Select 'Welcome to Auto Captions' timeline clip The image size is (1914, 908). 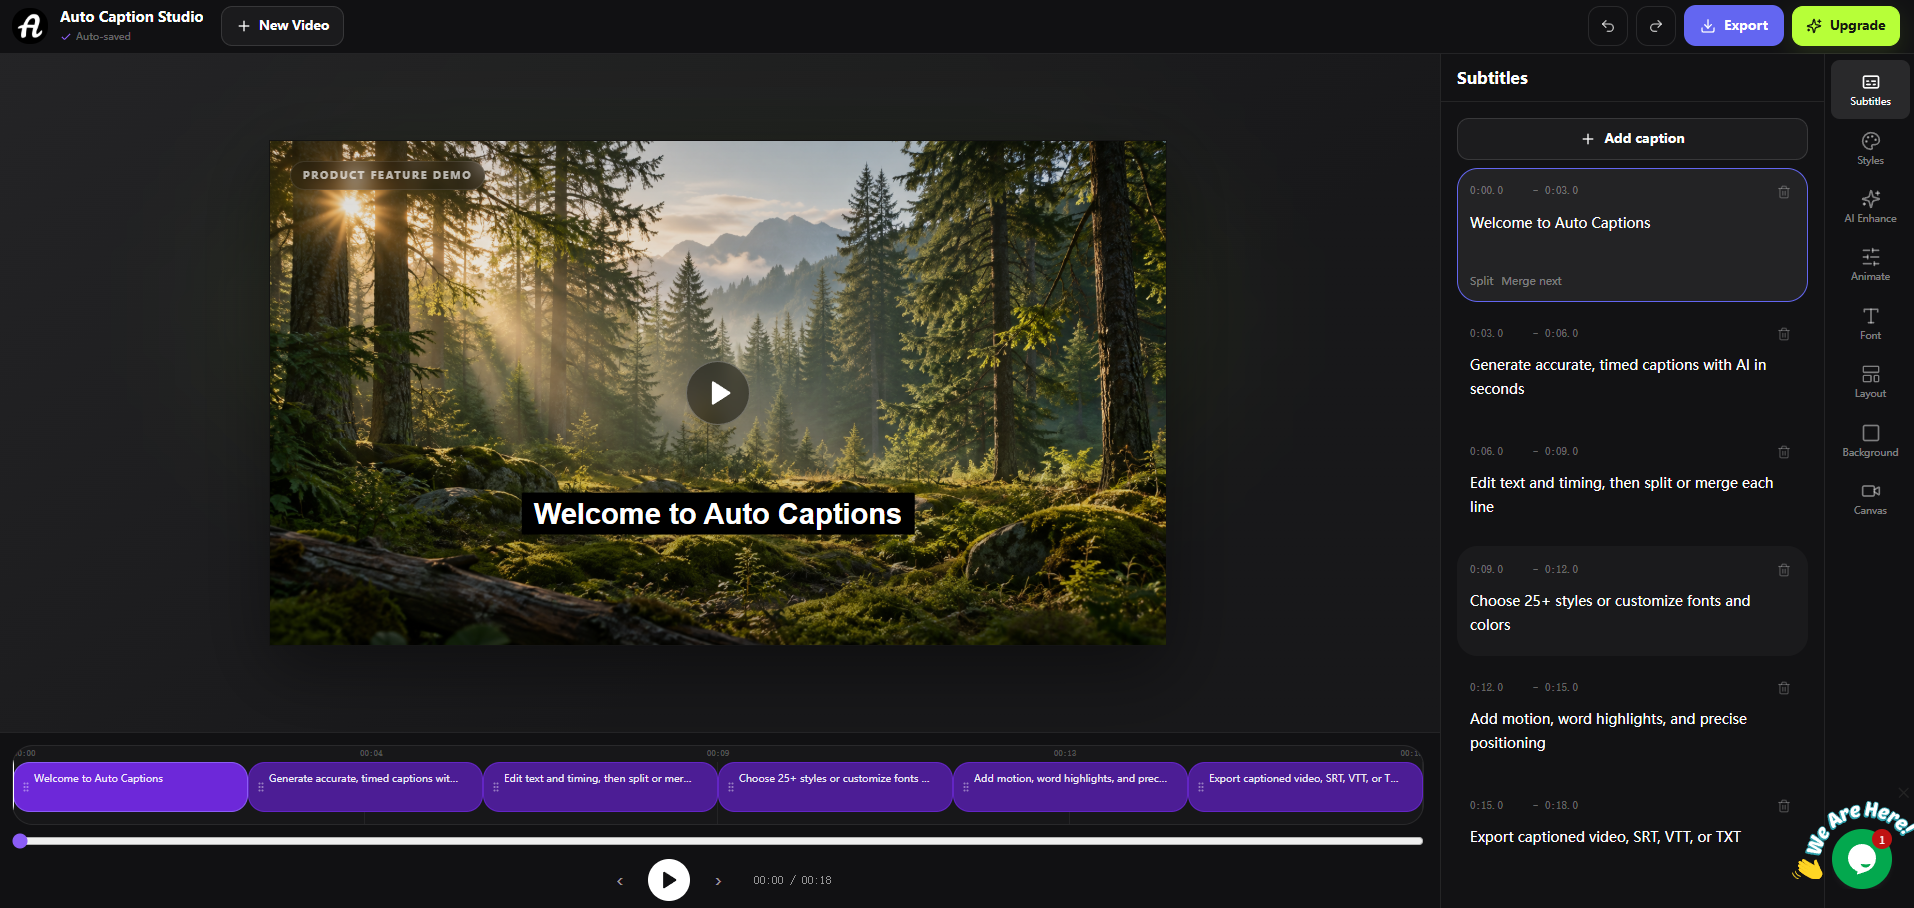point(130,787)
